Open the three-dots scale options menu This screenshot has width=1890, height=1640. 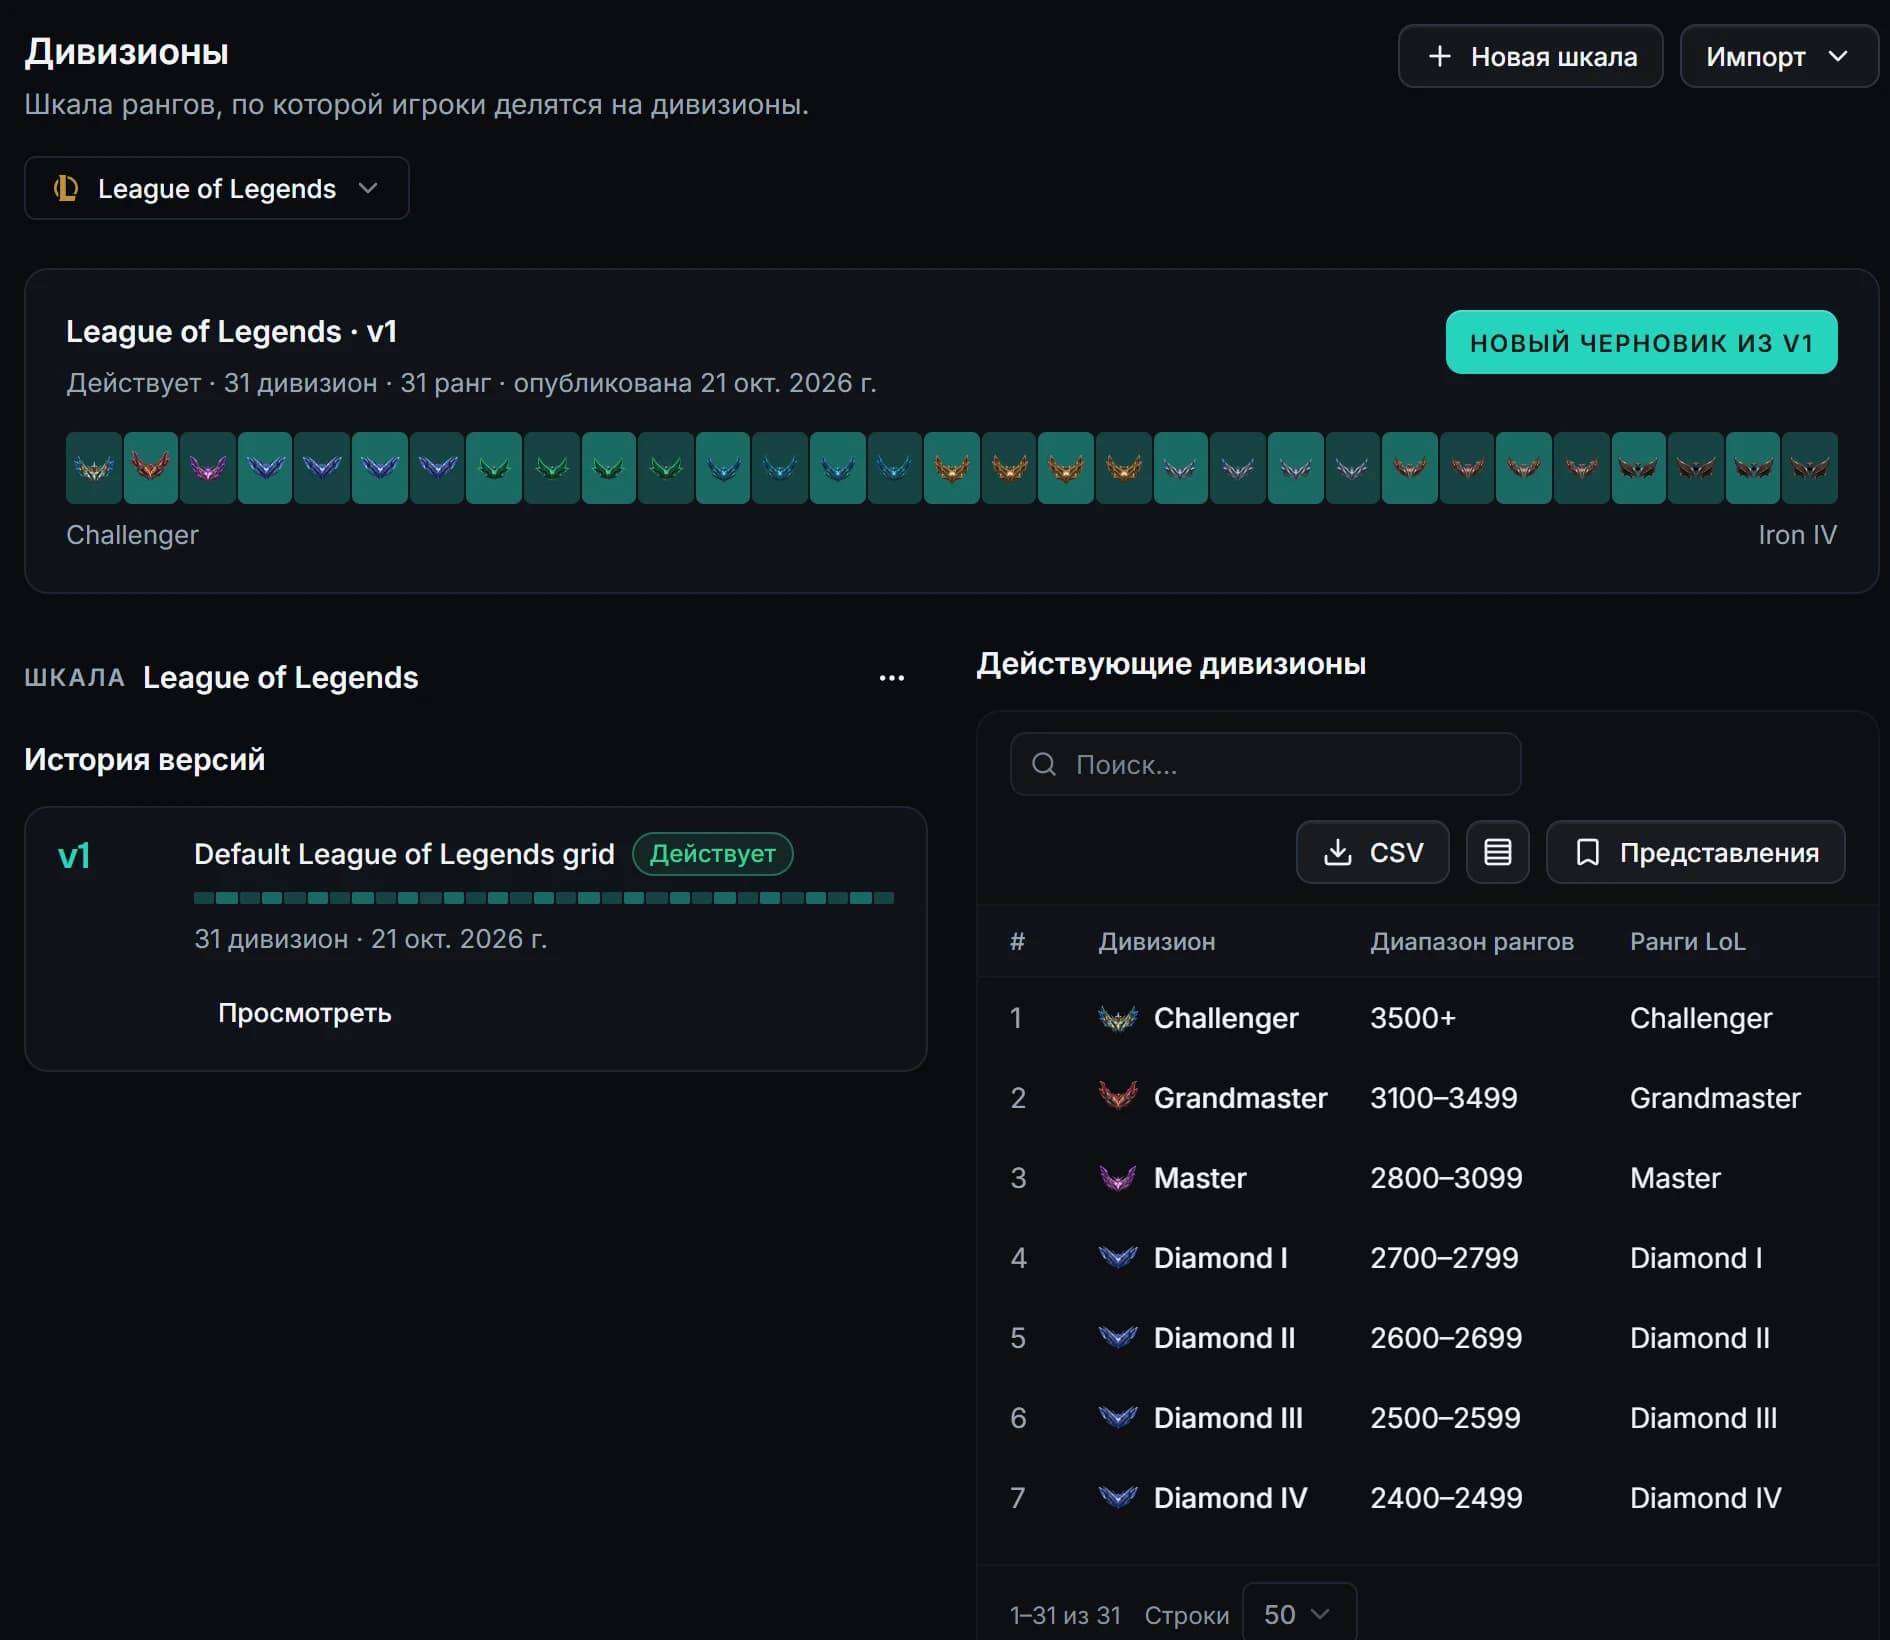coord(891,678)
